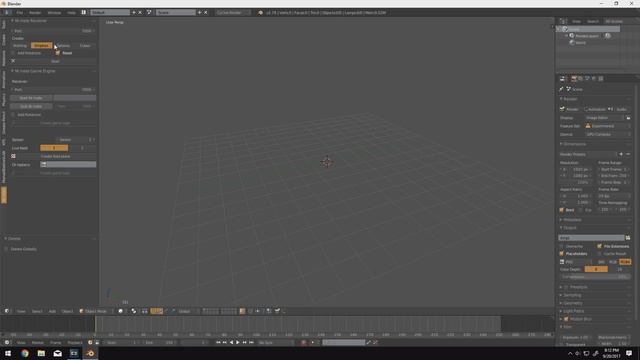Screen dimensions: 640x360
Task: Toggle the Motion Blur checkbox
Action: pyautogui.click(x=566, y=319)
